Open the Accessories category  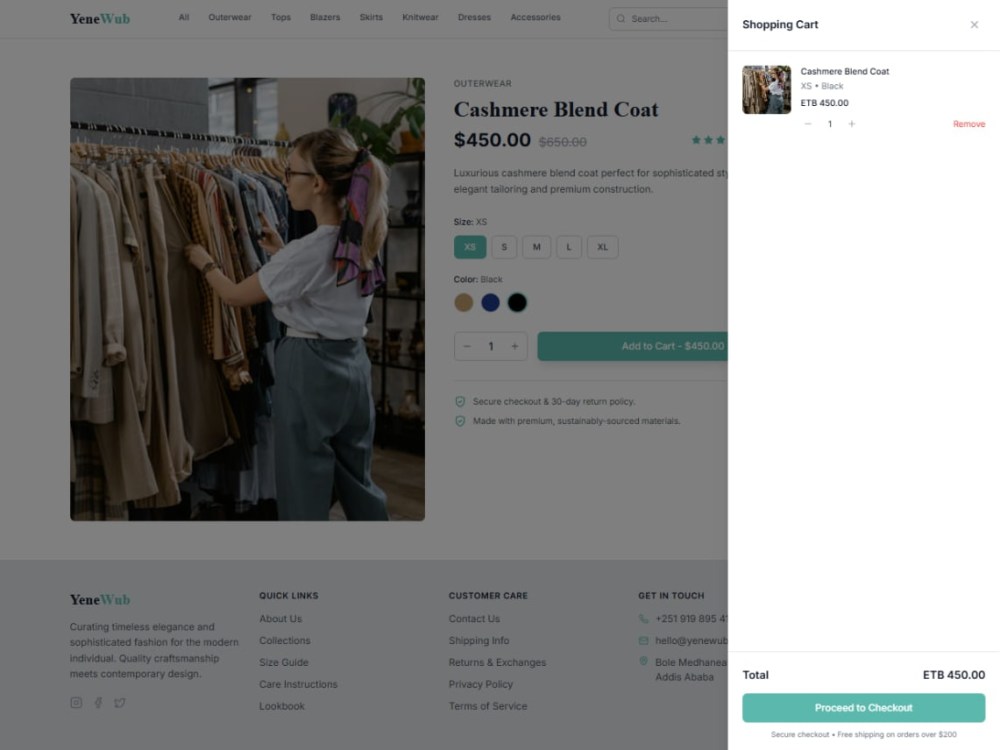coord(535,17)
